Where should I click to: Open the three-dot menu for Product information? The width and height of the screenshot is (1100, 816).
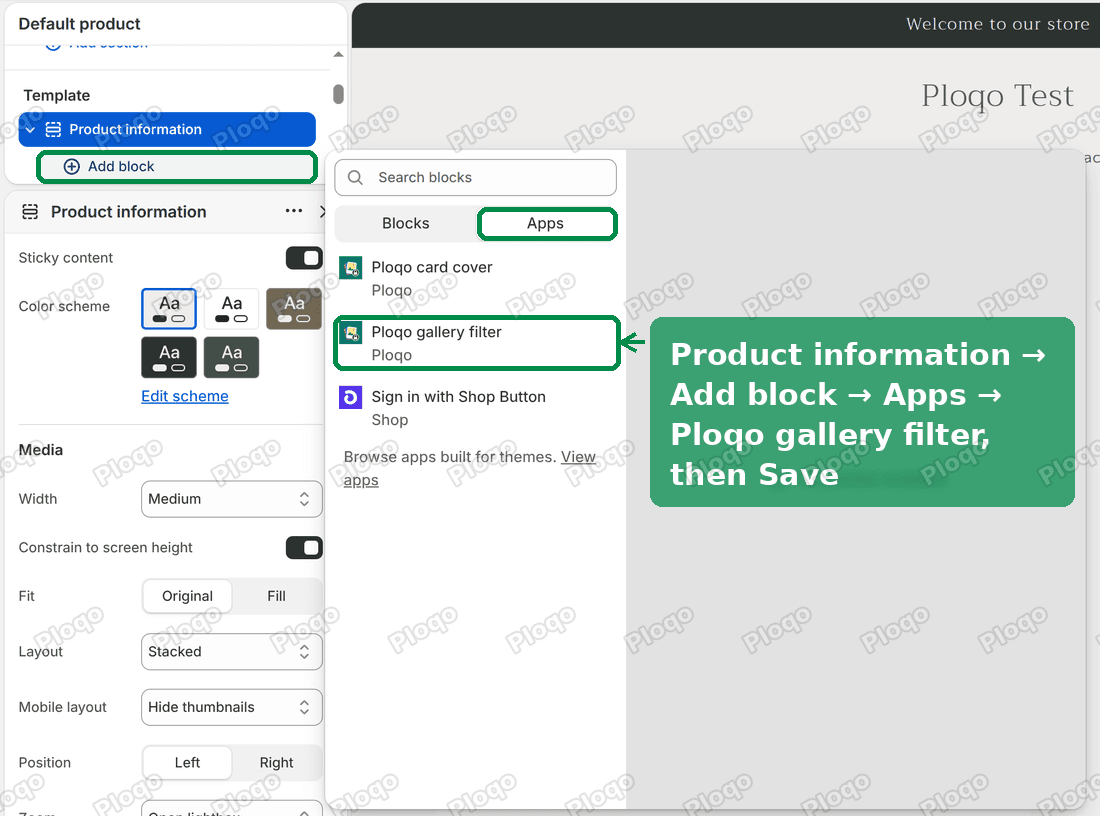click(294, 211)
